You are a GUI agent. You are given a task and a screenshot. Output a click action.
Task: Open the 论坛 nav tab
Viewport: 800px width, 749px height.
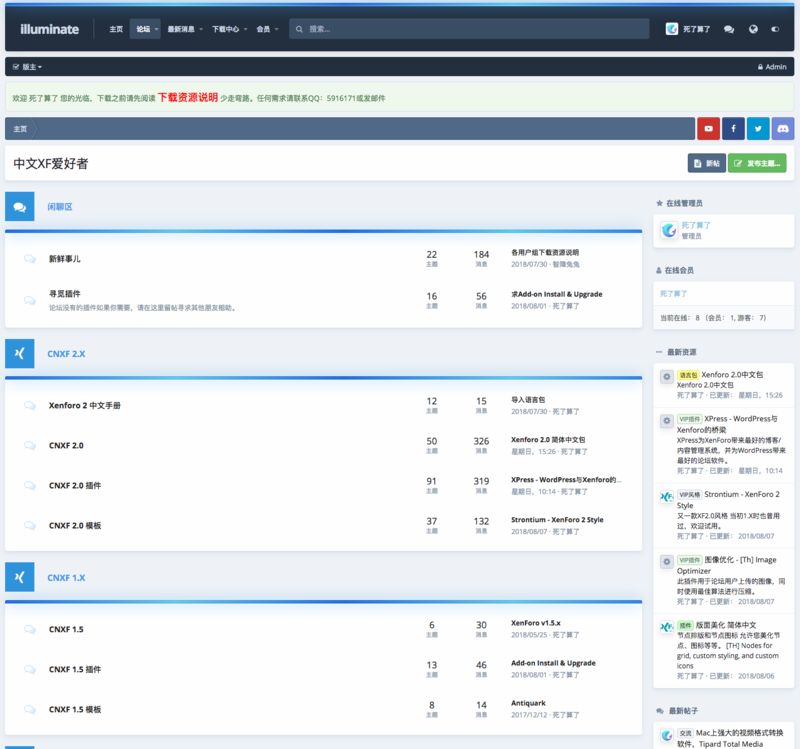click(143, 29)
